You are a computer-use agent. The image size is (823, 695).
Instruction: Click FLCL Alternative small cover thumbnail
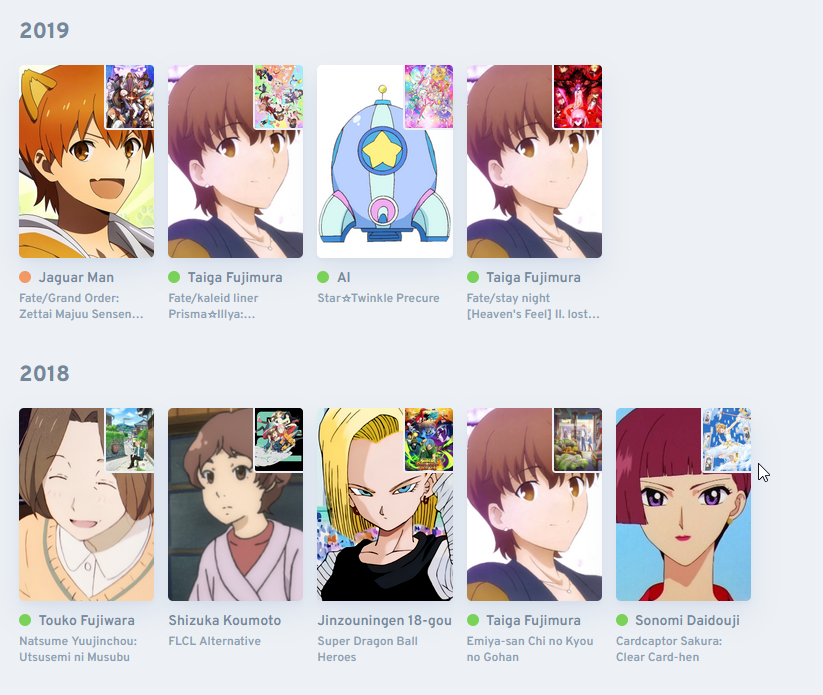279,440
